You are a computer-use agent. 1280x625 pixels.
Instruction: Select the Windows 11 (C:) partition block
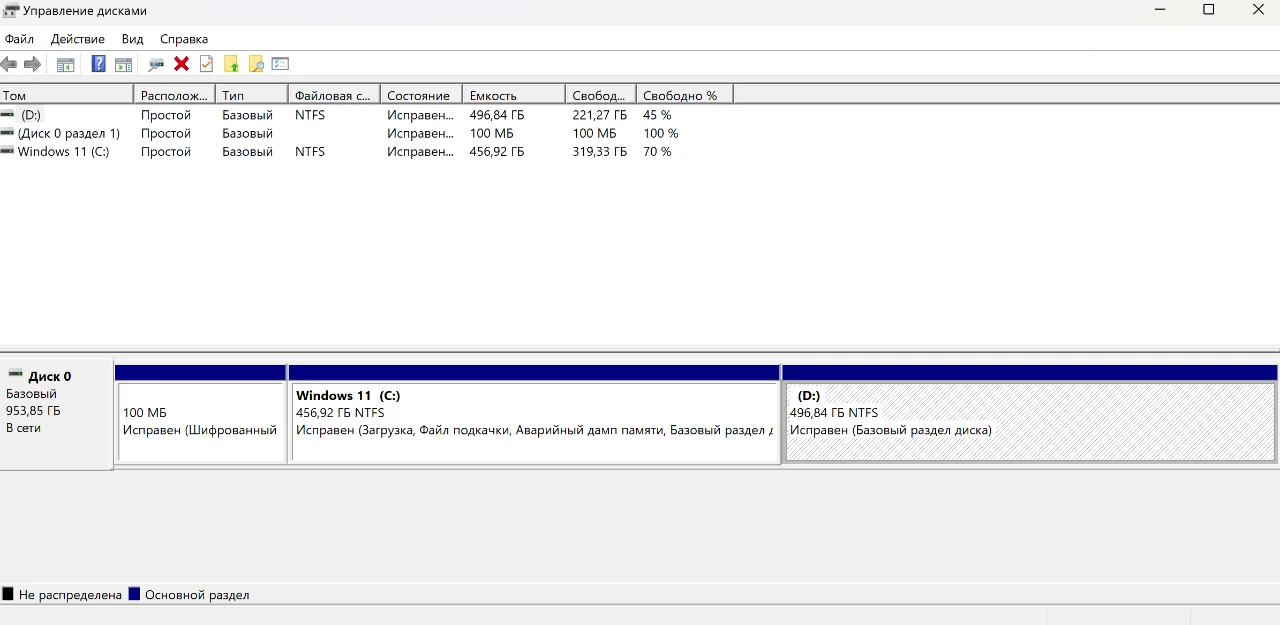pos(534,414)
